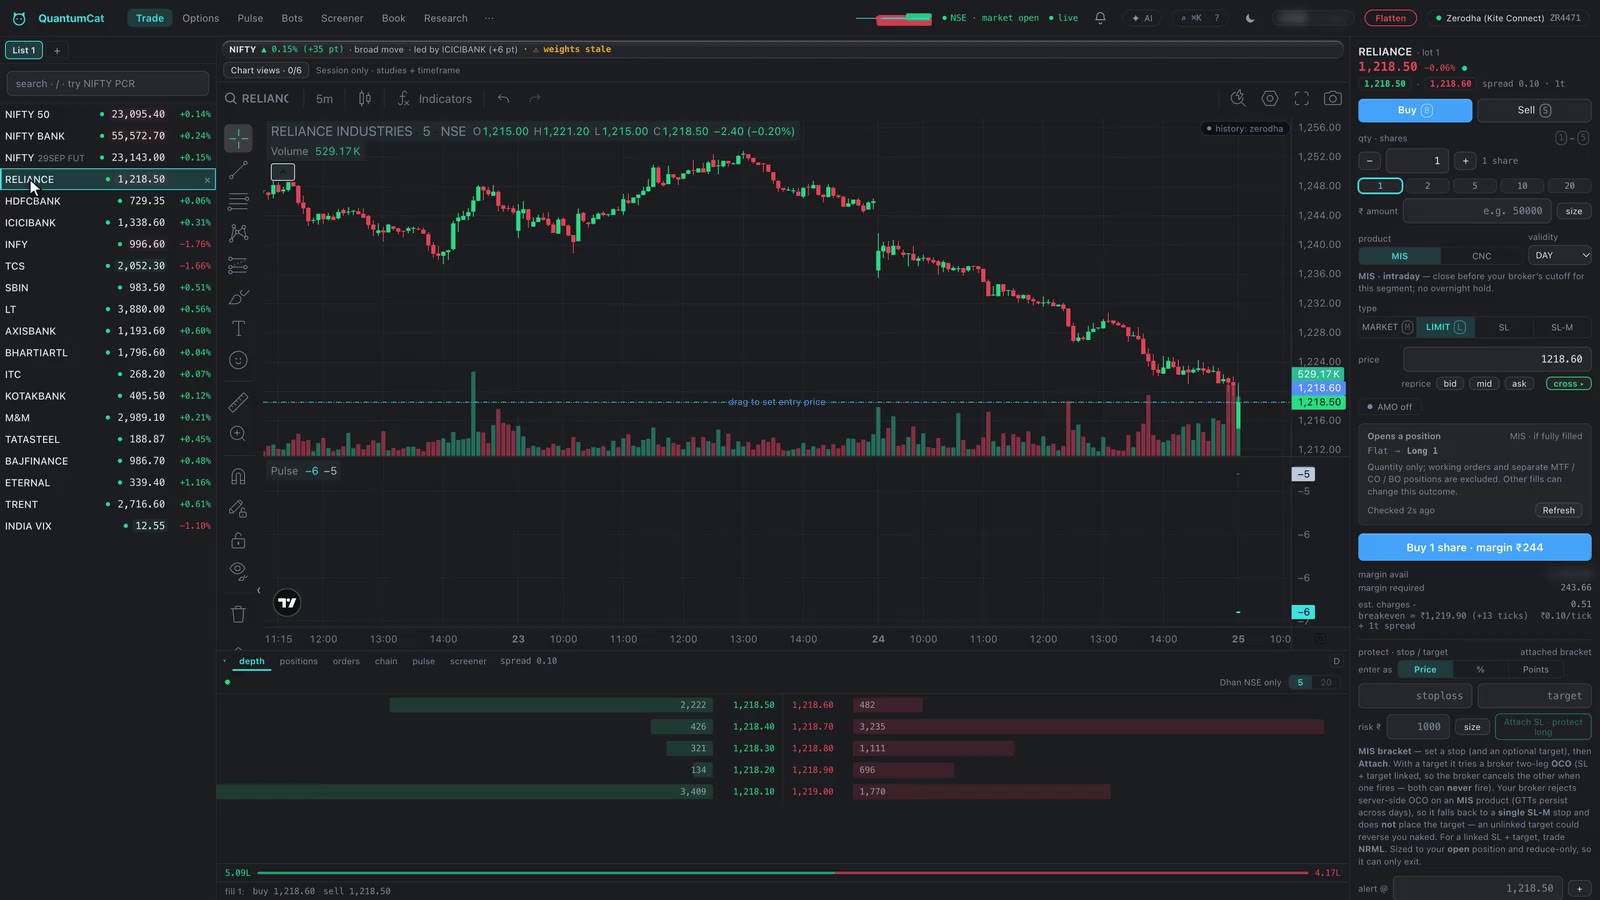This screenshot has width=1600, height=900.
Task: Activate the zoom-in tool
Action: tap(238, 434)
